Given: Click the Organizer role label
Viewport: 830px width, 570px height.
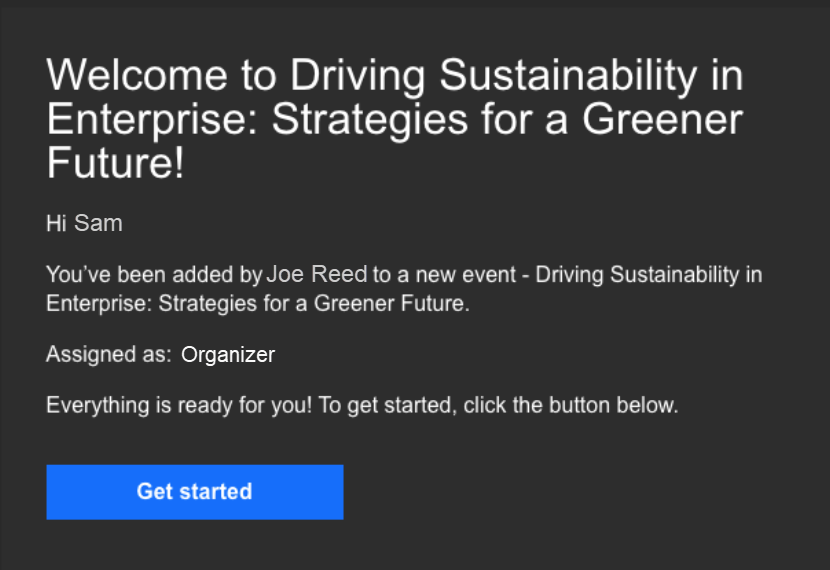Looking at the screenshot, I should click(x=228, y=354).
